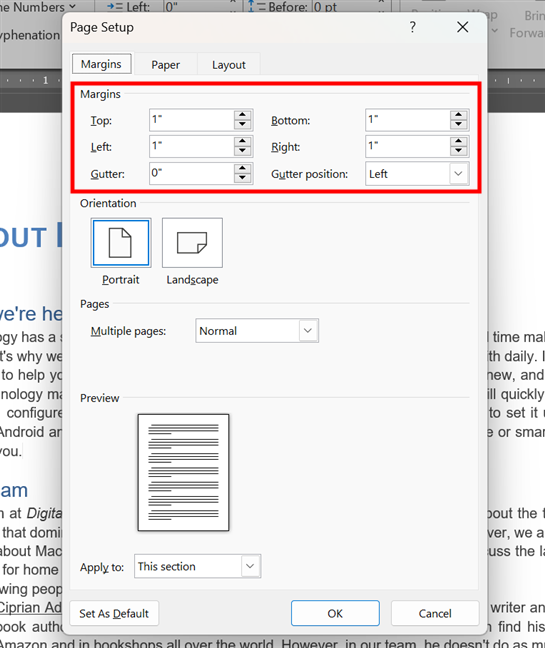Click the OK button
Viewport: 545px width, 648px height.
(x=335, y=613)
